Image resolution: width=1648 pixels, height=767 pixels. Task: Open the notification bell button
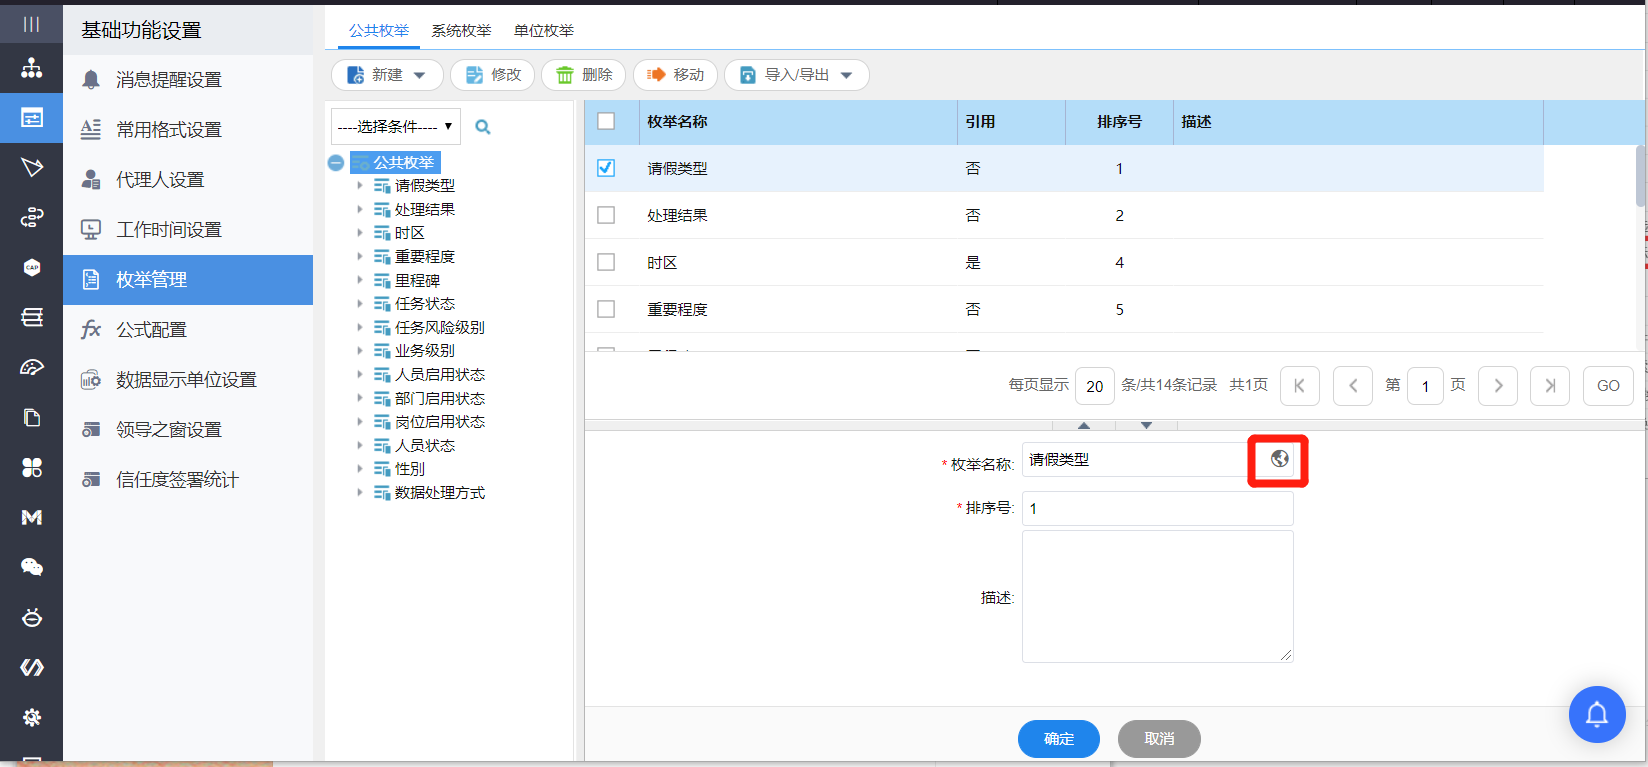pyautogui.click(x=1596, y=714)
